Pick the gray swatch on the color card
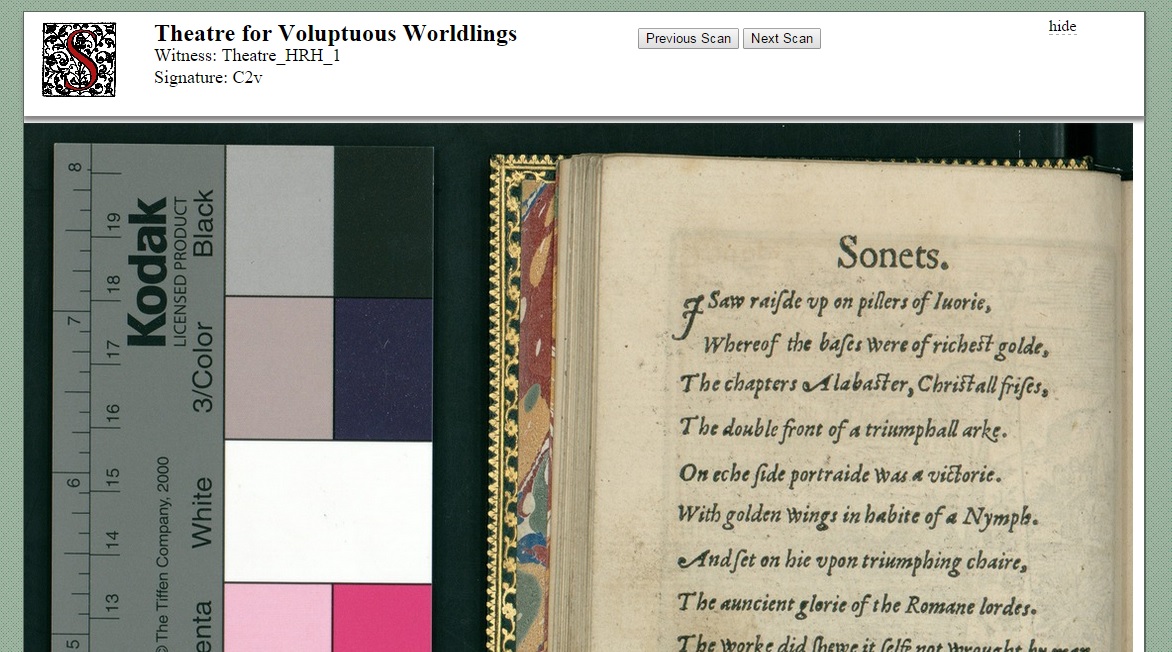Viewport: 1172px width, 652px height. coord(280,221)
